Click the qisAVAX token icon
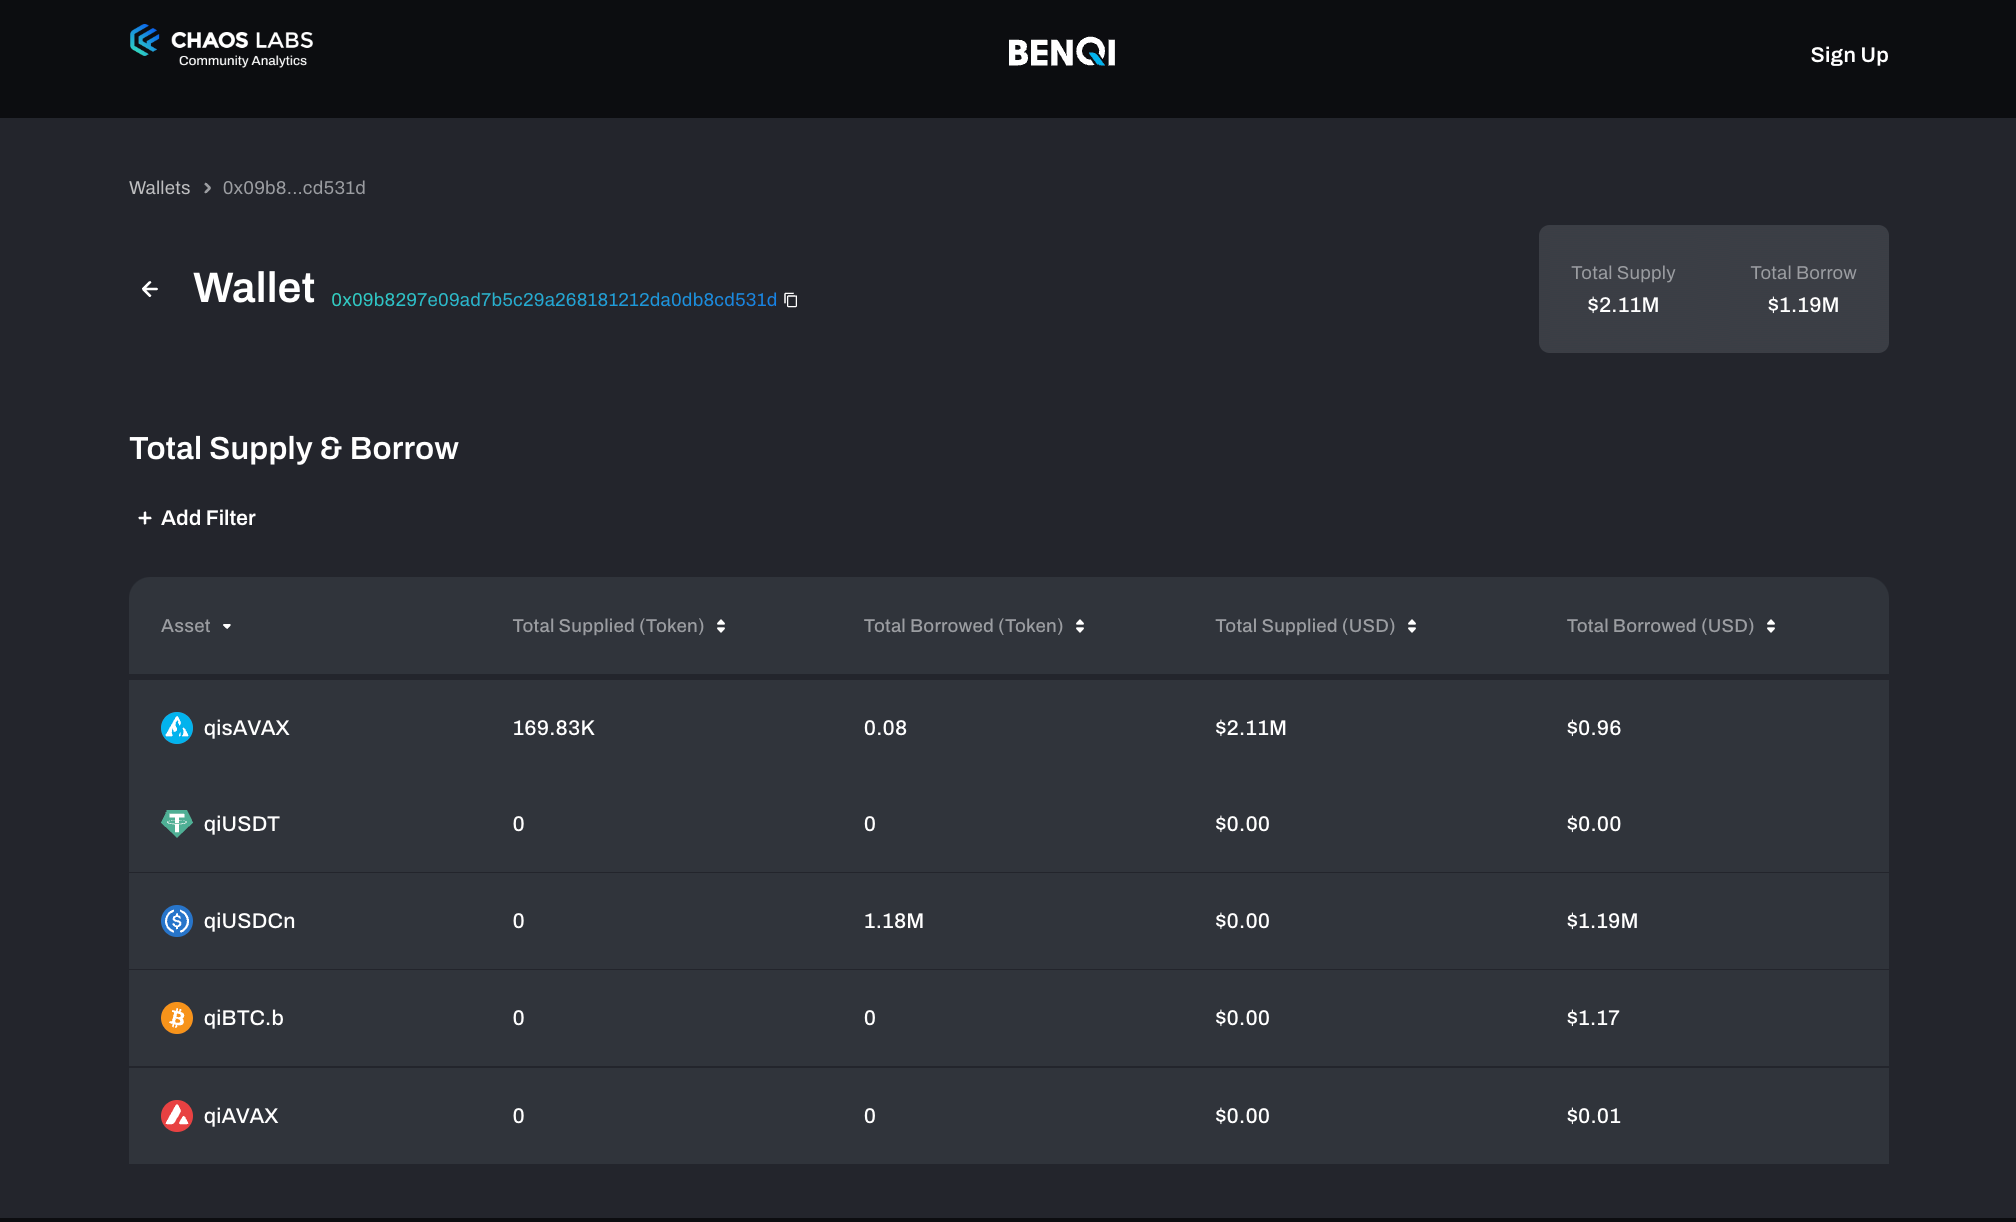The width and height of the screenshot is (2016, 1222). point(177,728)
